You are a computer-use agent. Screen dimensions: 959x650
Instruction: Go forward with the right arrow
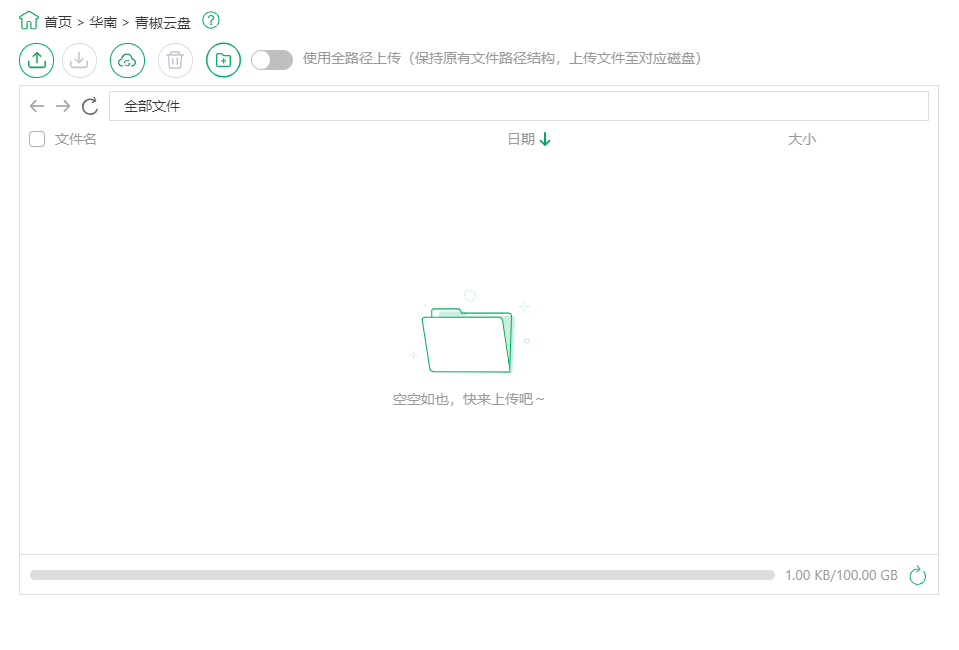click(63, 106)
